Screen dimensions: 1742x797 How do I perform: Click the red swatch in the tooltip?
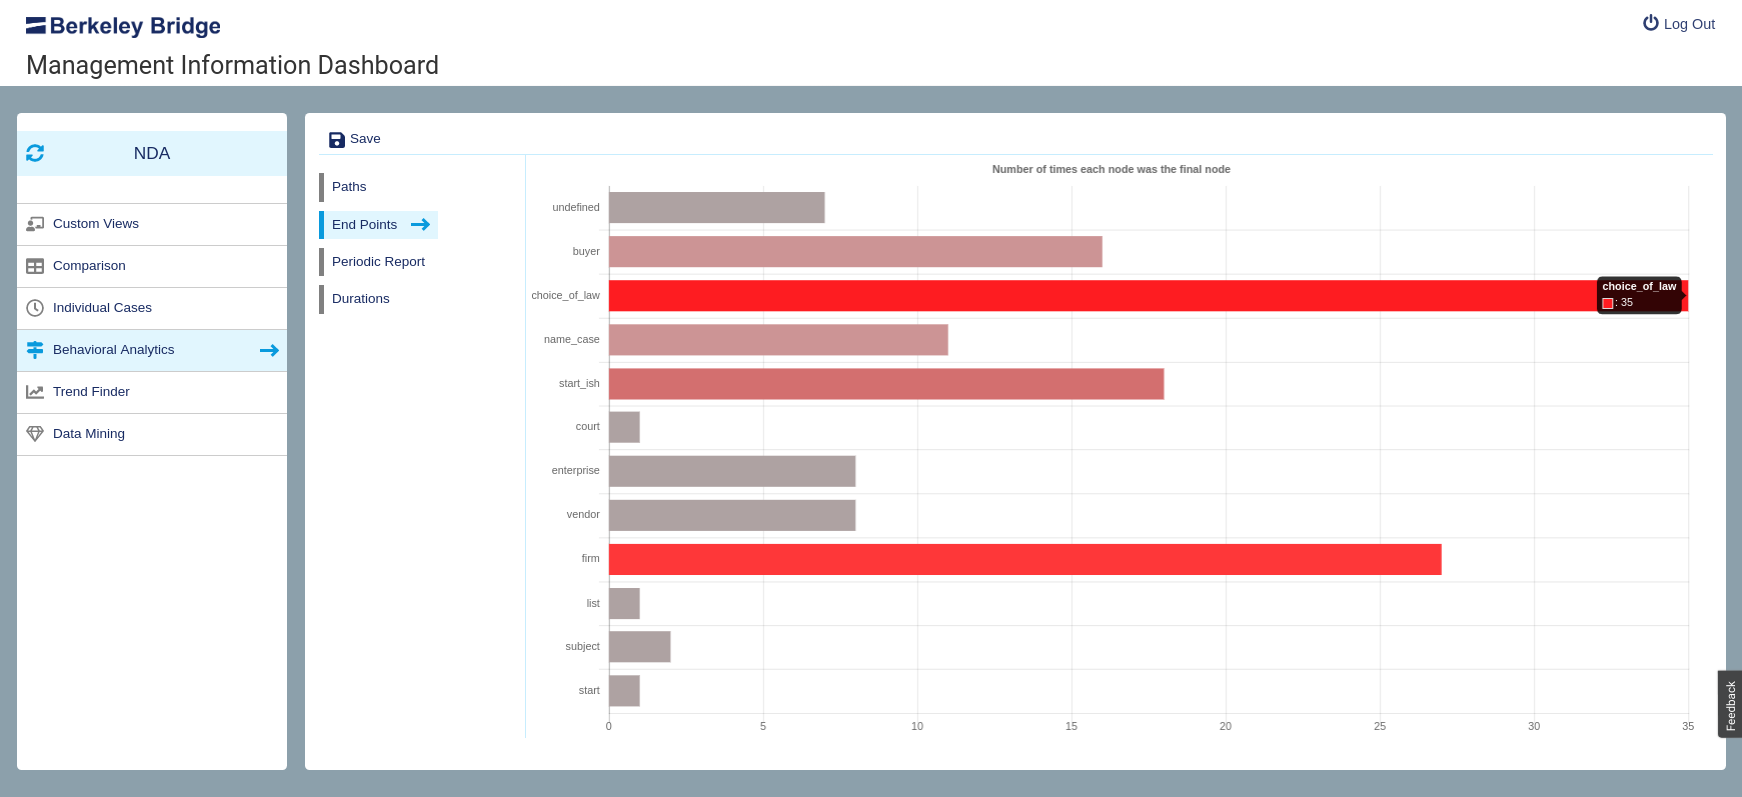(x=1608, y=303)
